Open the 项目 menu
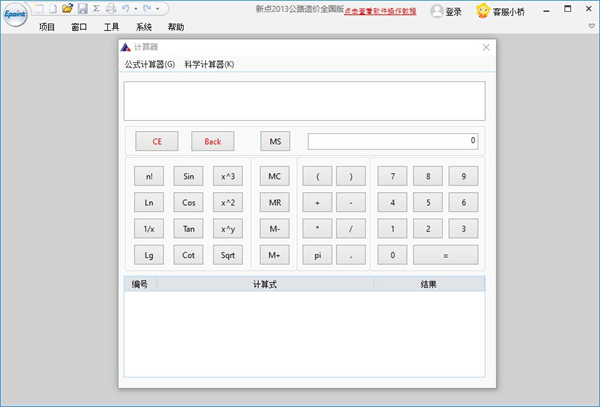The image size is (600, 407). (x=47, y=27)
